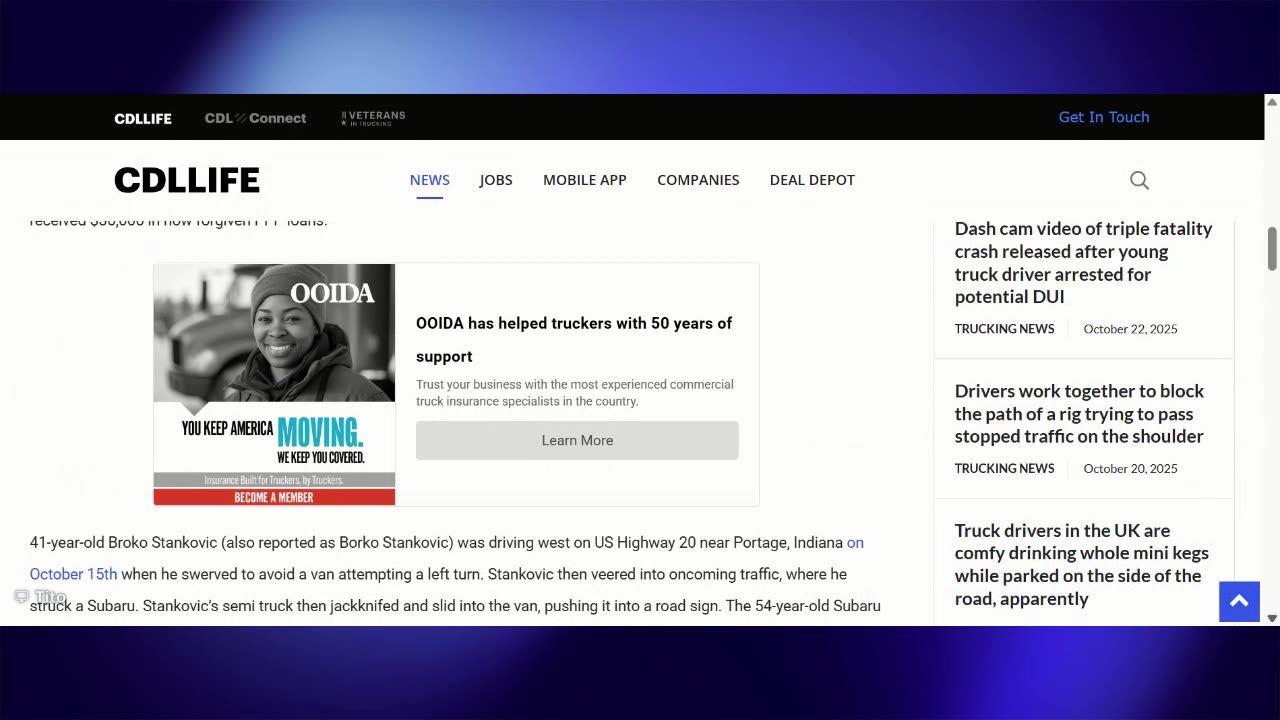Click the scrollbar down arrow
Image resolution: width=1280 pixels, height=720 pixels.
click(1272, 618)
